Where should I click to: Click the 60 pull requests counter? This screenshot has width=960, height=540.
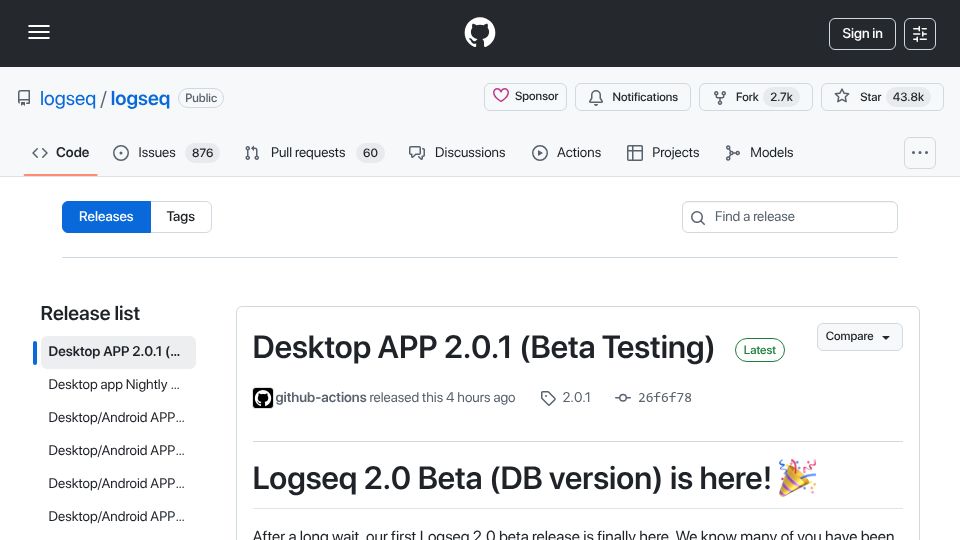click(370, 153)
